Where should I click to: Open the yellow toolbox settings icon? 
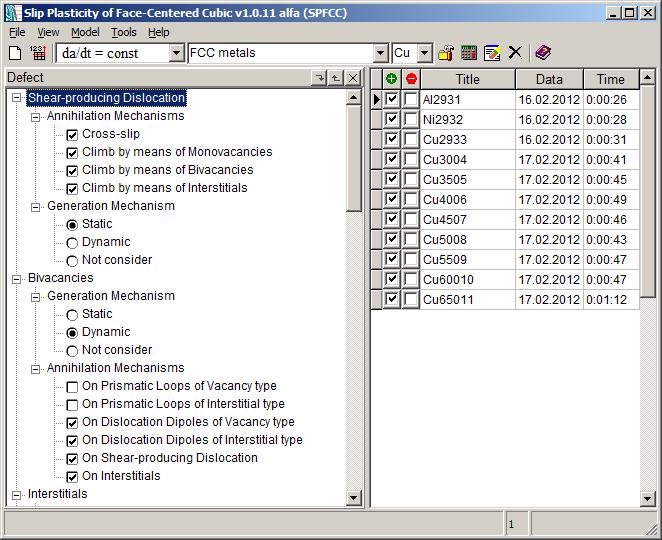(446, 53)
